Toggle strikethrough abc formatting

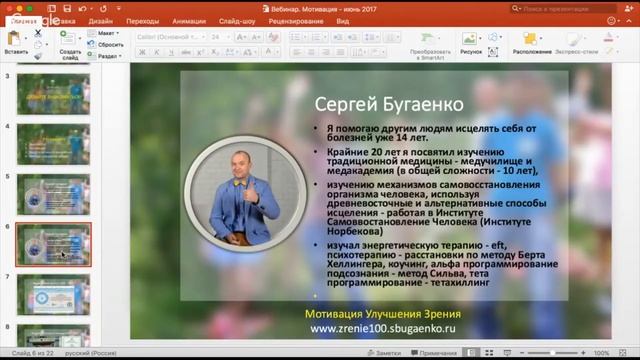186,52
